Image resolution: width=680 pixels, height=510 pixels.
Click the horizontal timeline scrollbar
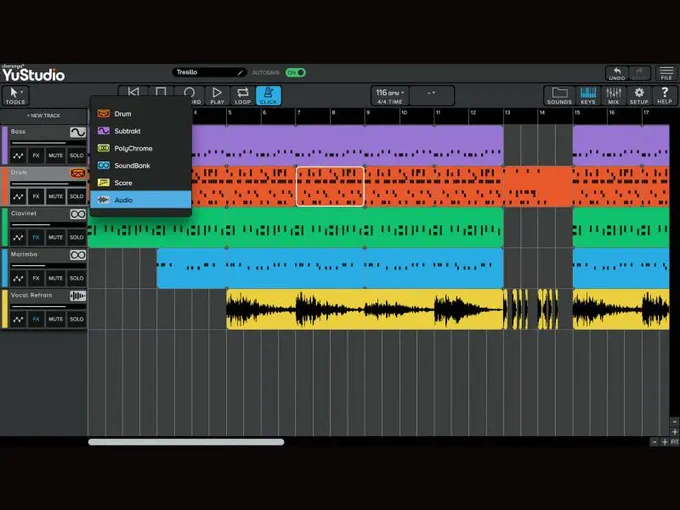[x=186, y=442]
